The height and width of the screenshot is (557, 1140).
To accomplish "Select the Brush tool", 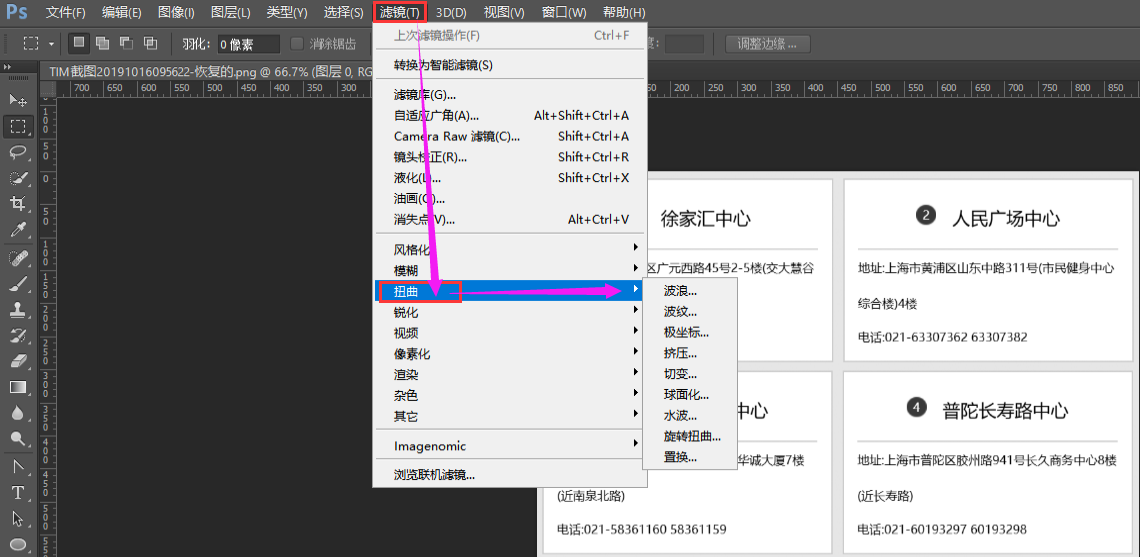I will coord(18,284).
